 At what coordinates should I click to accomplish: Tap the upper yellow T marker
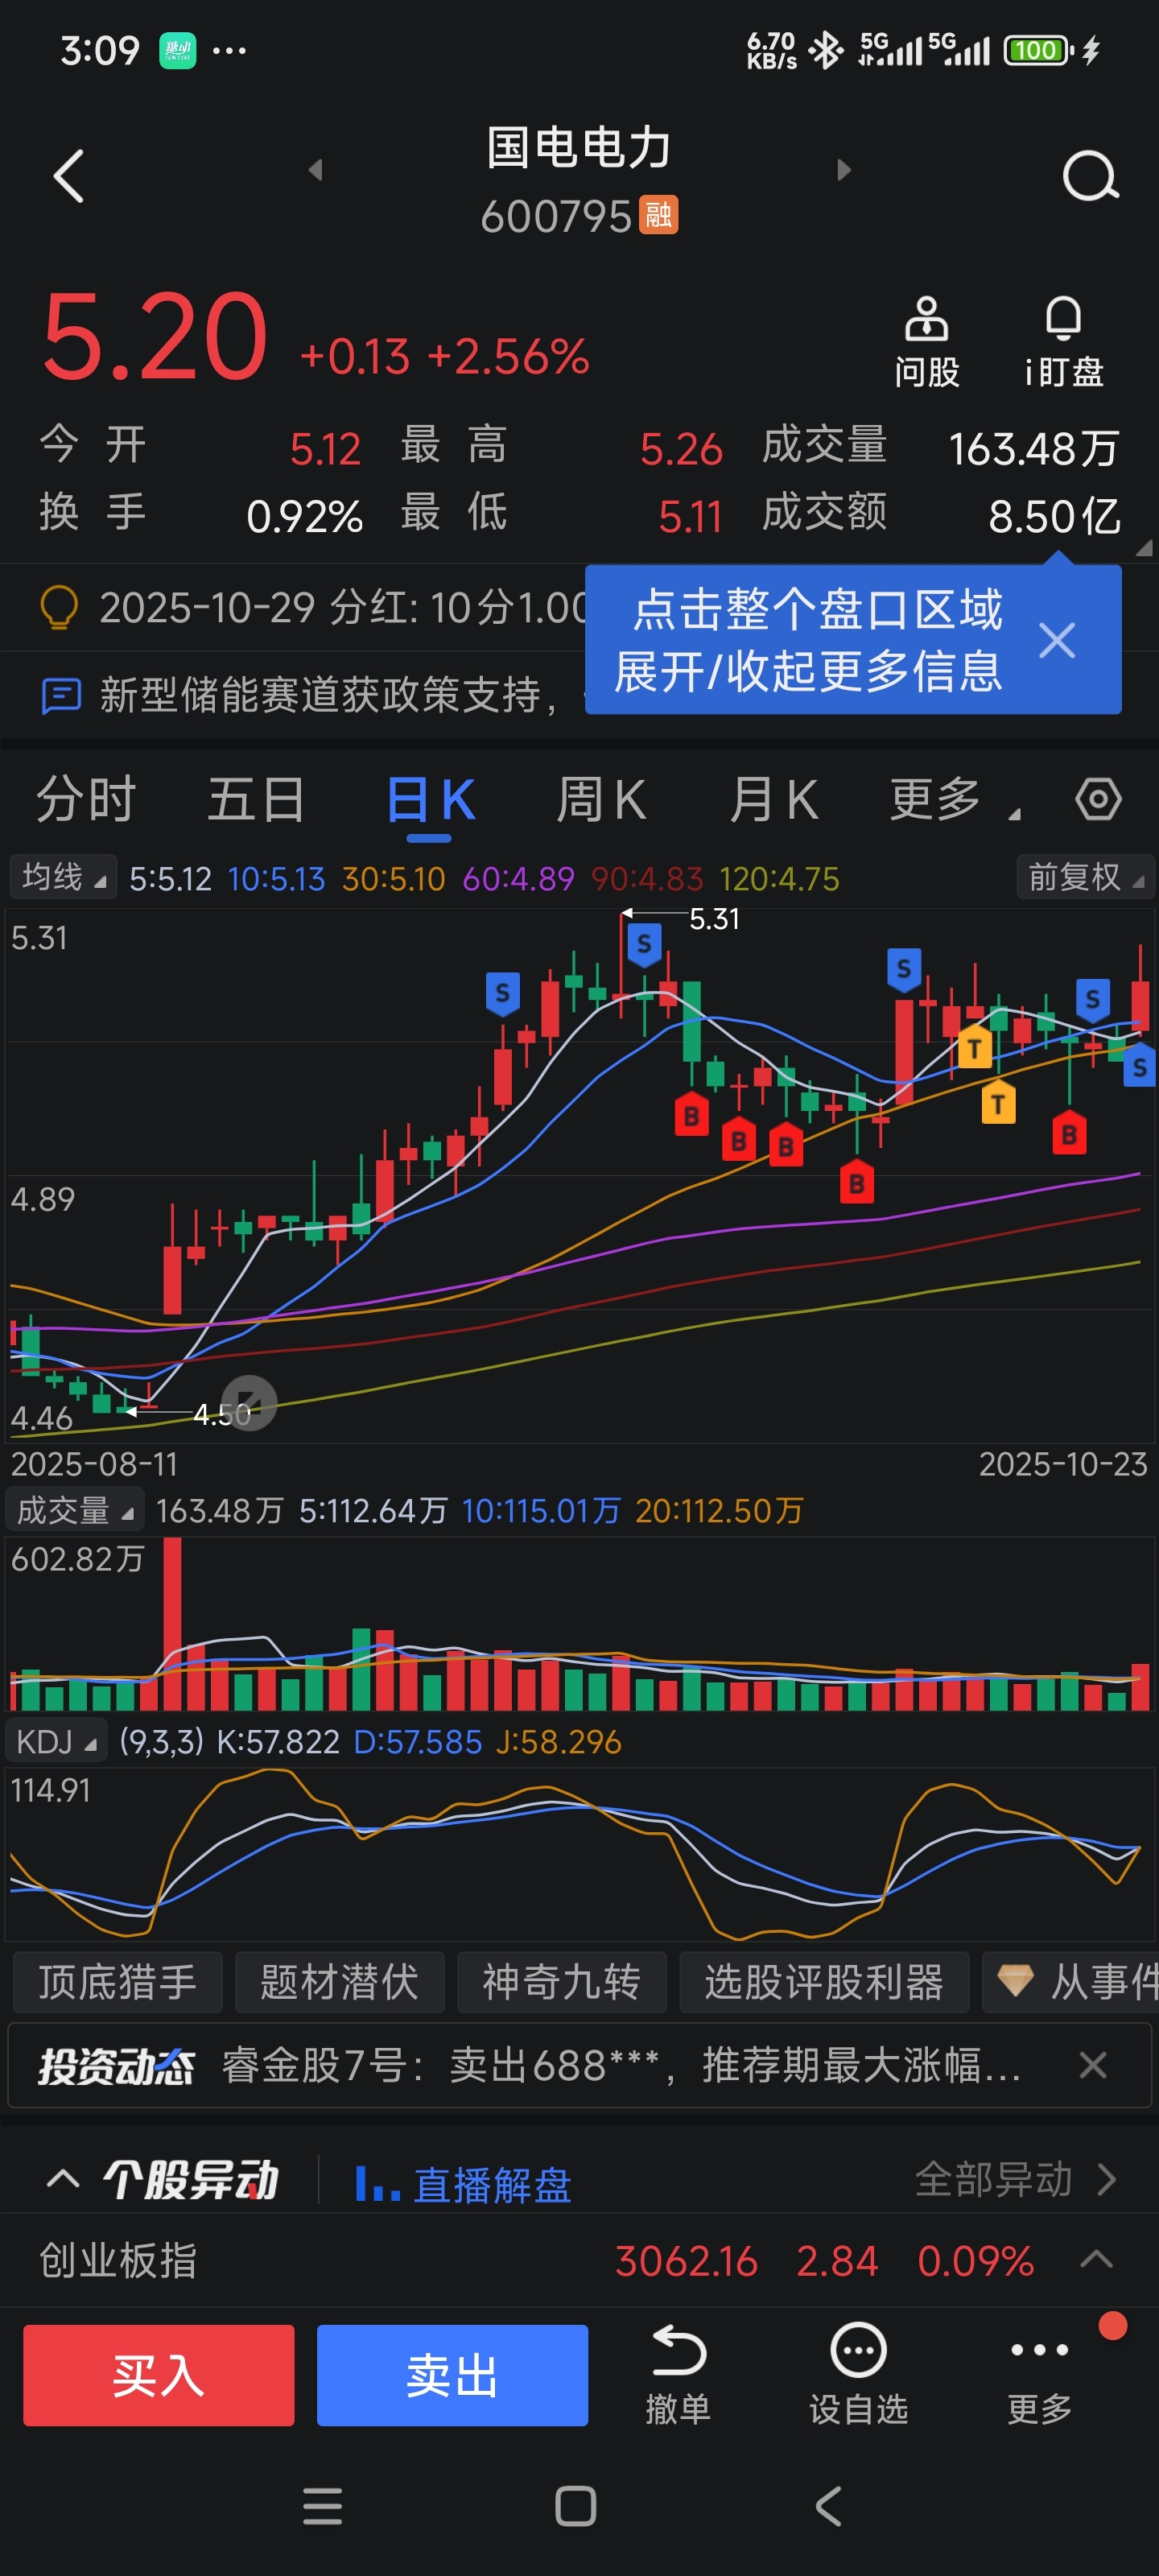pyautogui.click(x=974, y=1047)
